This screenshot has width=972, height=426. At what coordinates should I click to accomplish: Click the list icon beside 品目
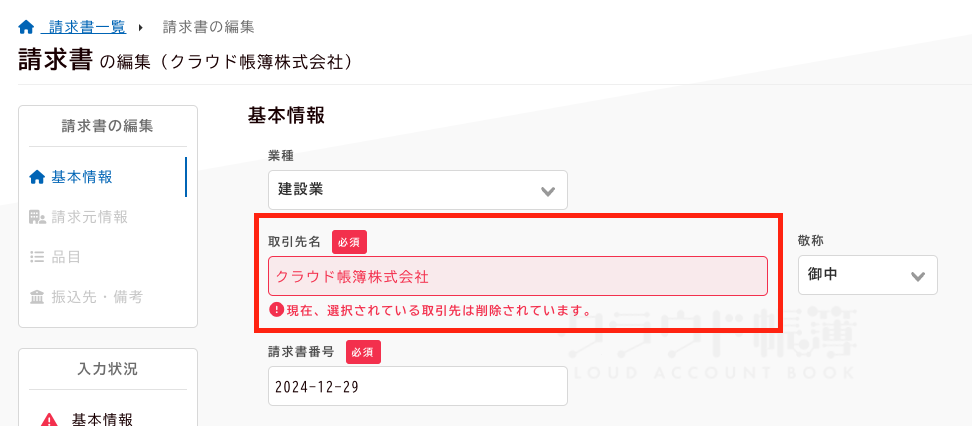click(x=37, y=257)
